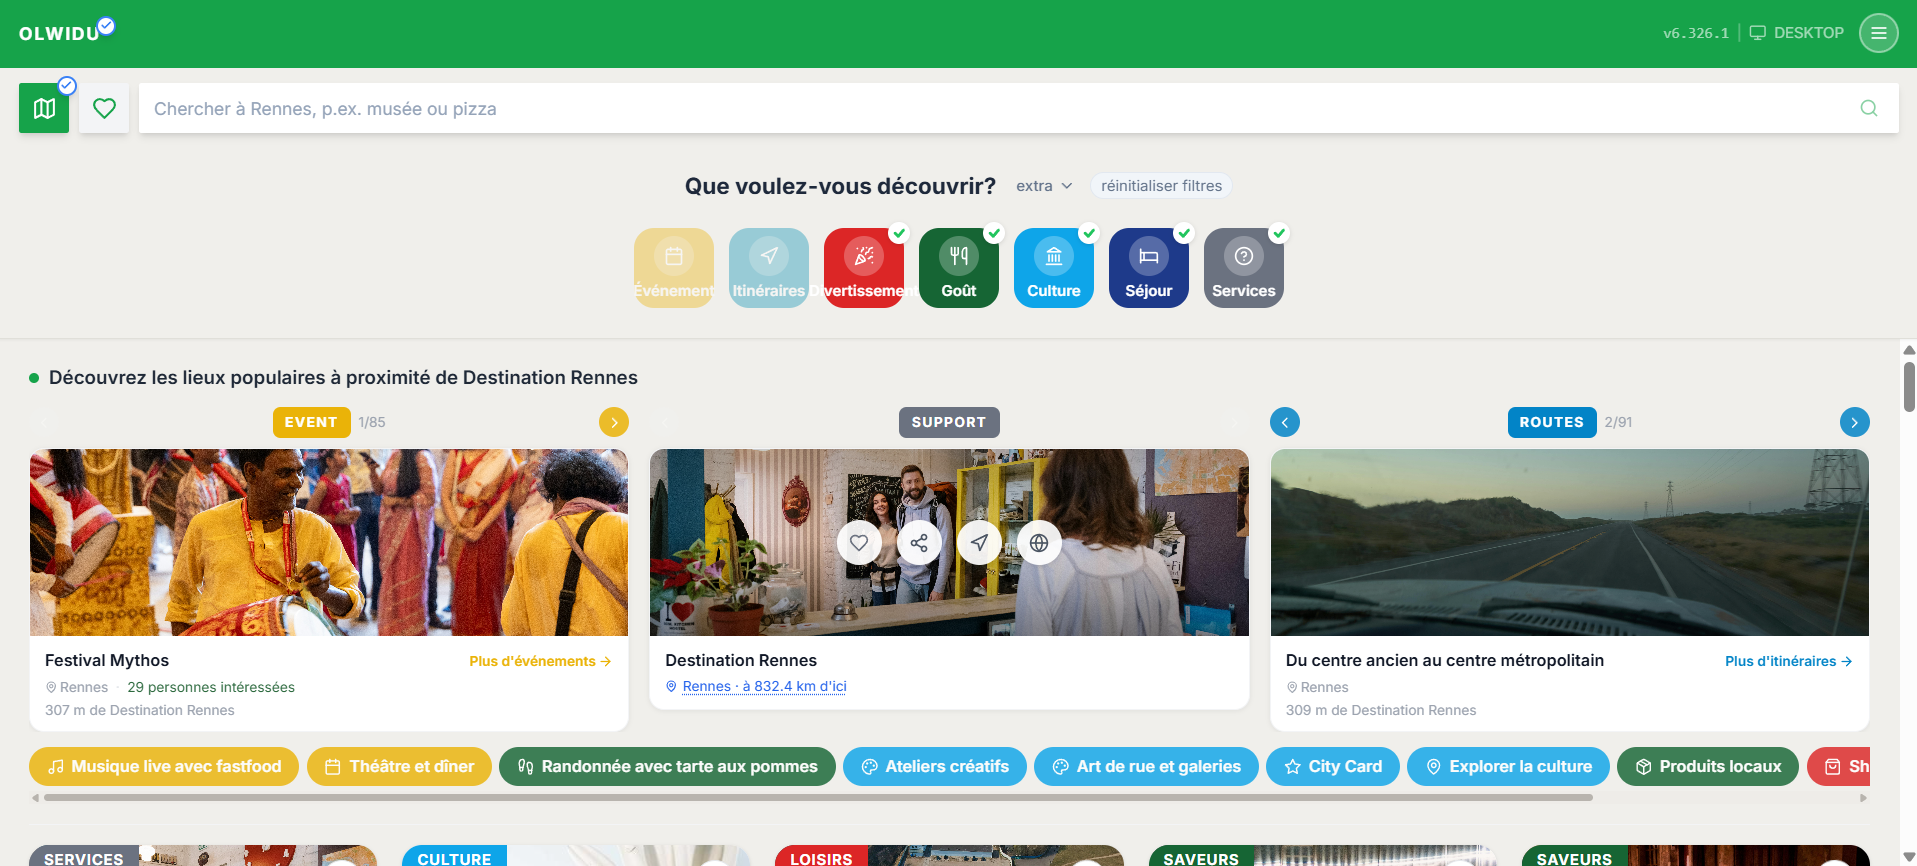The width and height of the screenshot is (1917, 866).
Task: Expand the extra dropdown
Action: pyautogui.click(x=1044, y=186)
